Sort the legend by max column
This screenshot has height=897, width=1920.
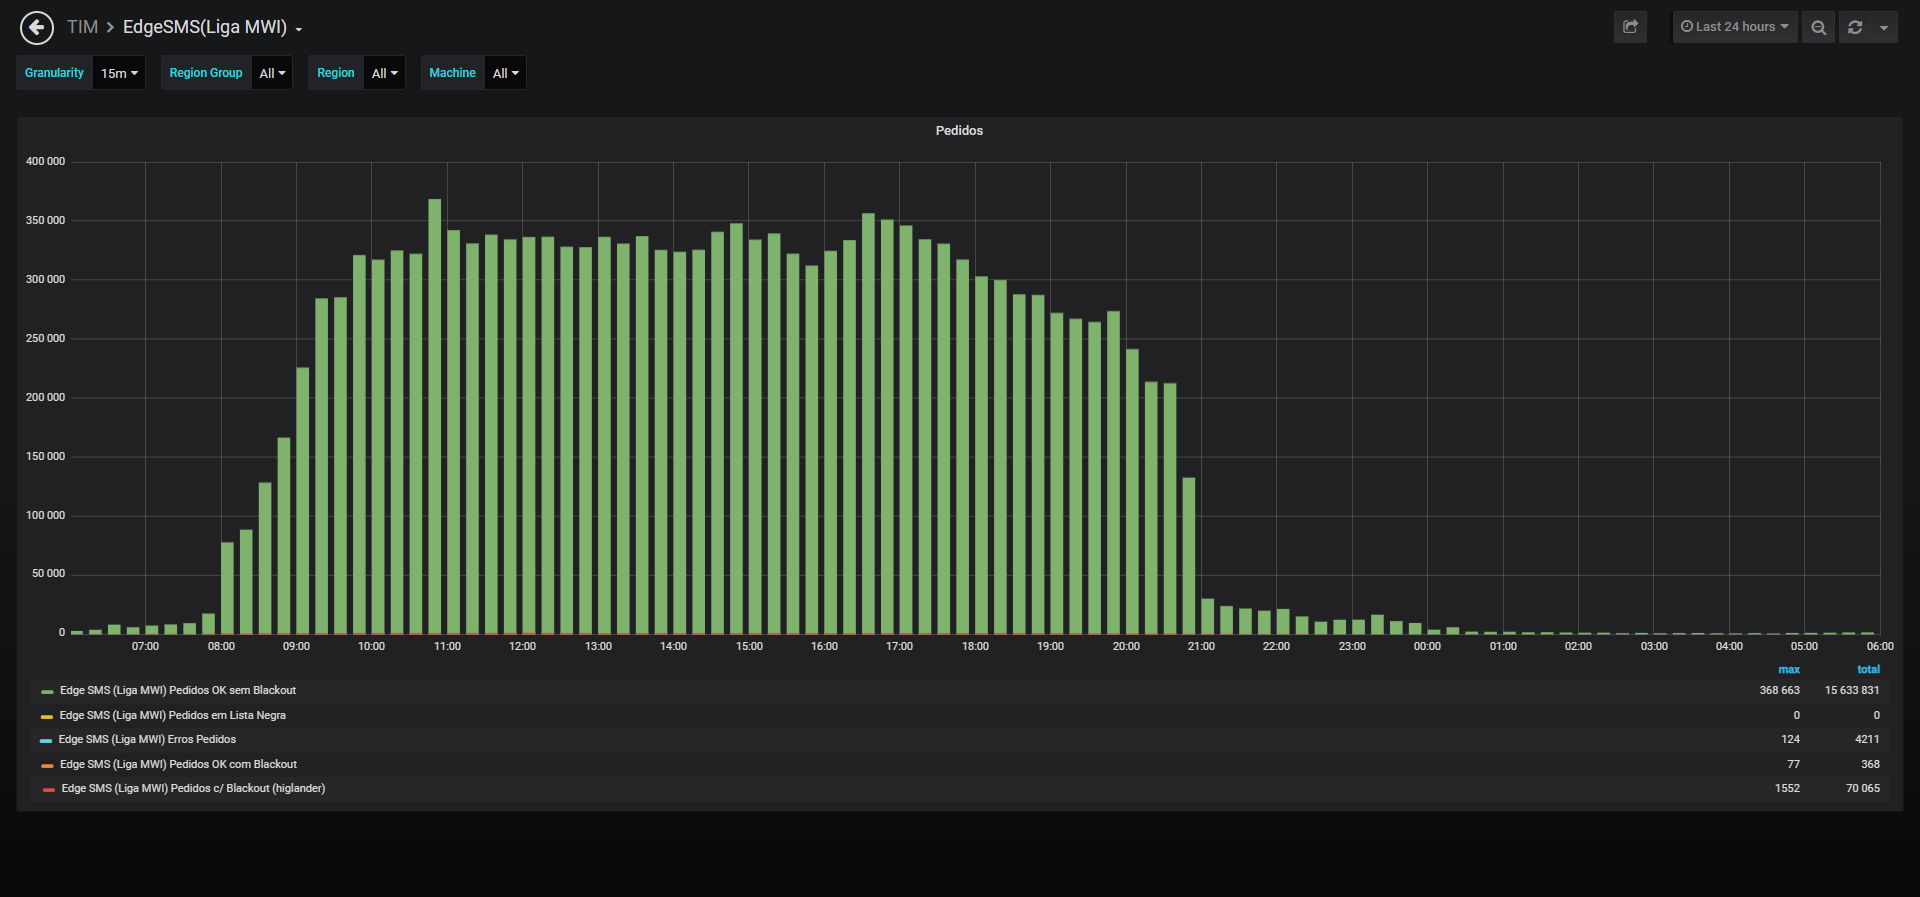(1789, 670)
